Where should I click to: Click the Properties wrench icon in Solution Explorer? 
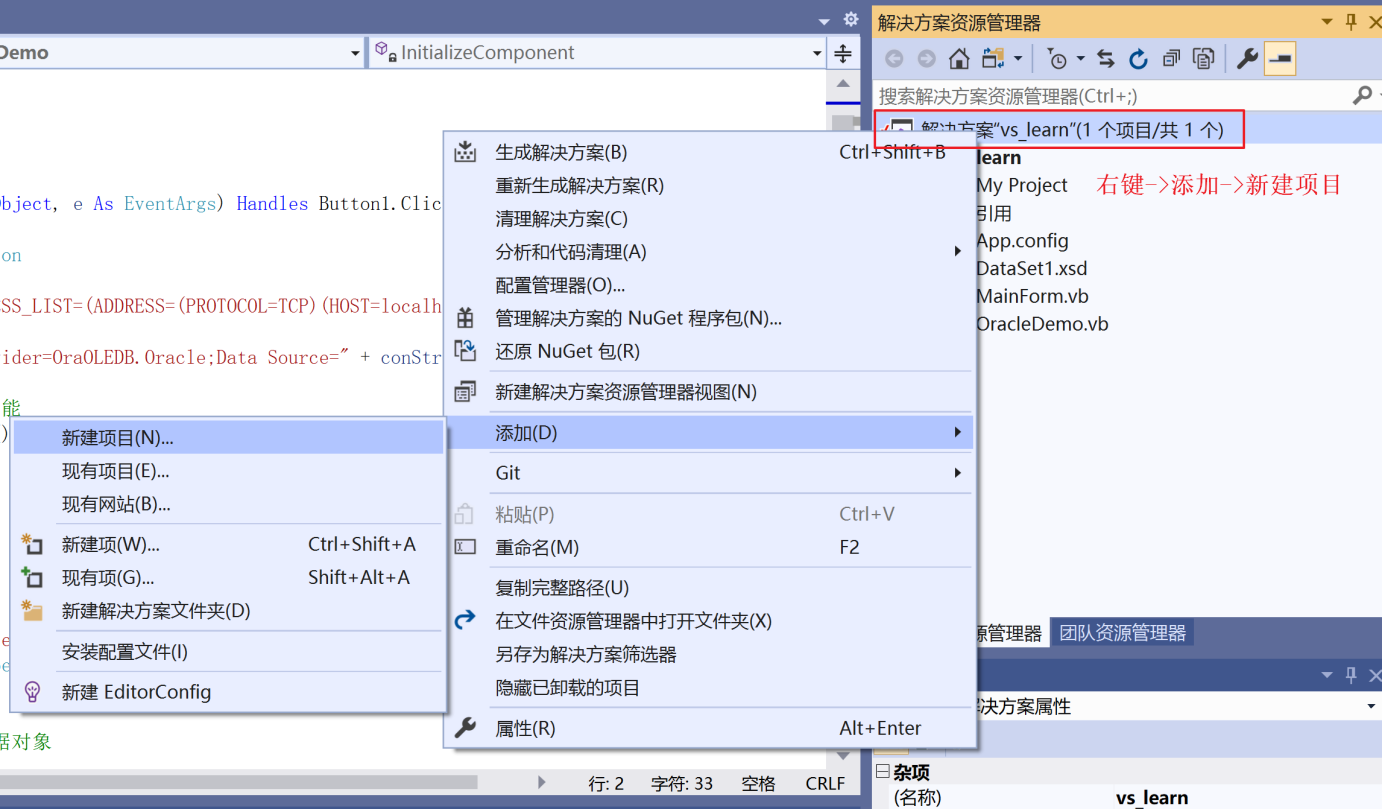click(x=1245, y=58)
